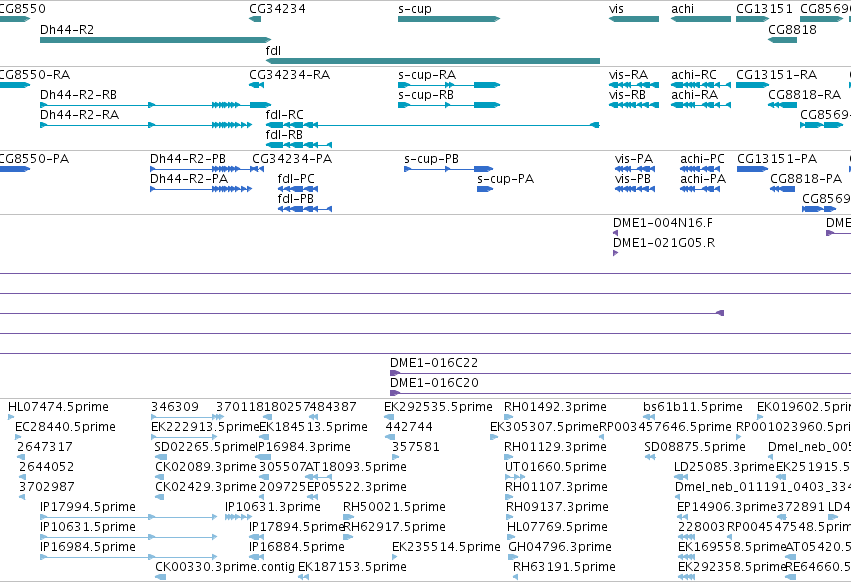Select EST EC28440.5prime
Image resolution: width=851 pixels, height=582 pixels.
pyautogui.click(x=65, y=427)
